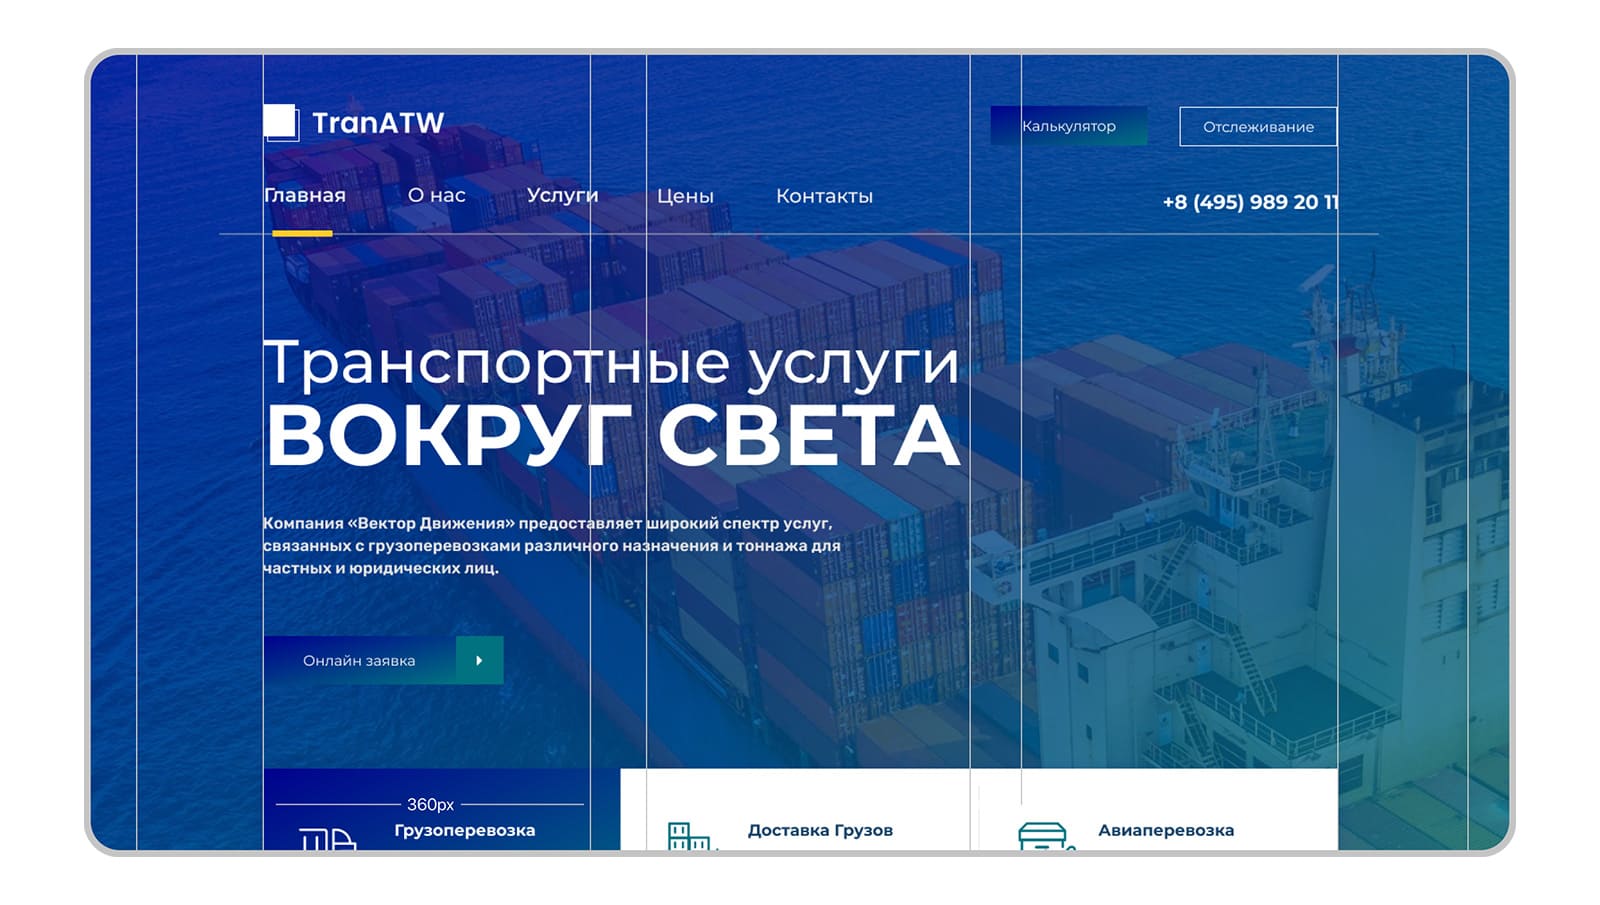Submit via the Онлайн заявка button
The width and height of the screenshot is (1600, 905).
(360, 660)
